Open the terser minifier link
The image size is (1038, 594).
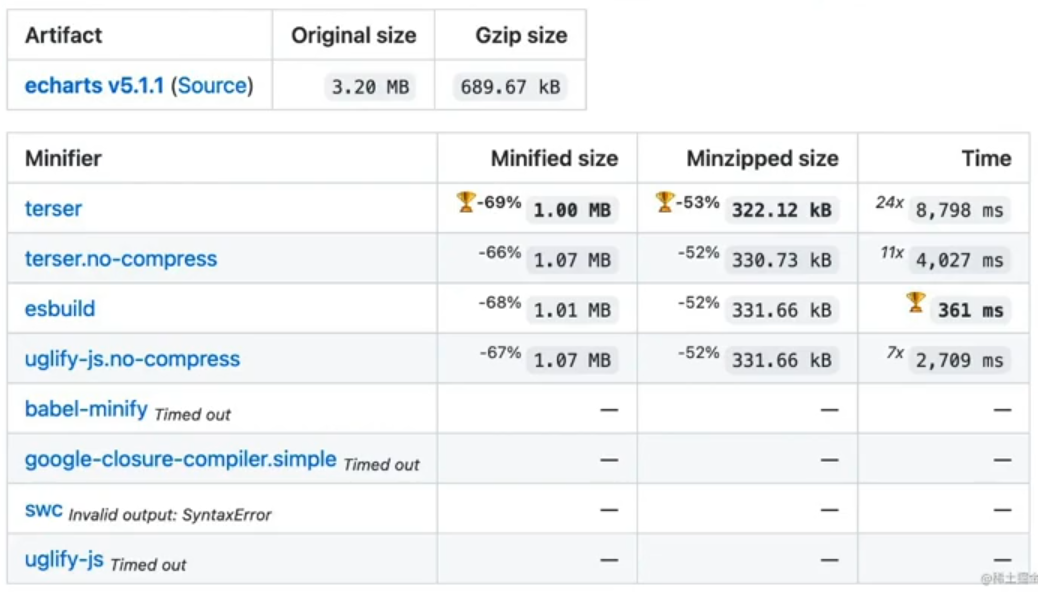[53, 209]
